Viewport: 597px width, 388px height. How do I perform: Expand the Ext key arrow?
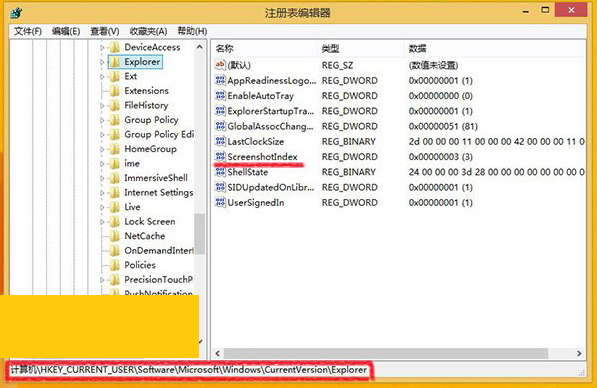(102, 77)
